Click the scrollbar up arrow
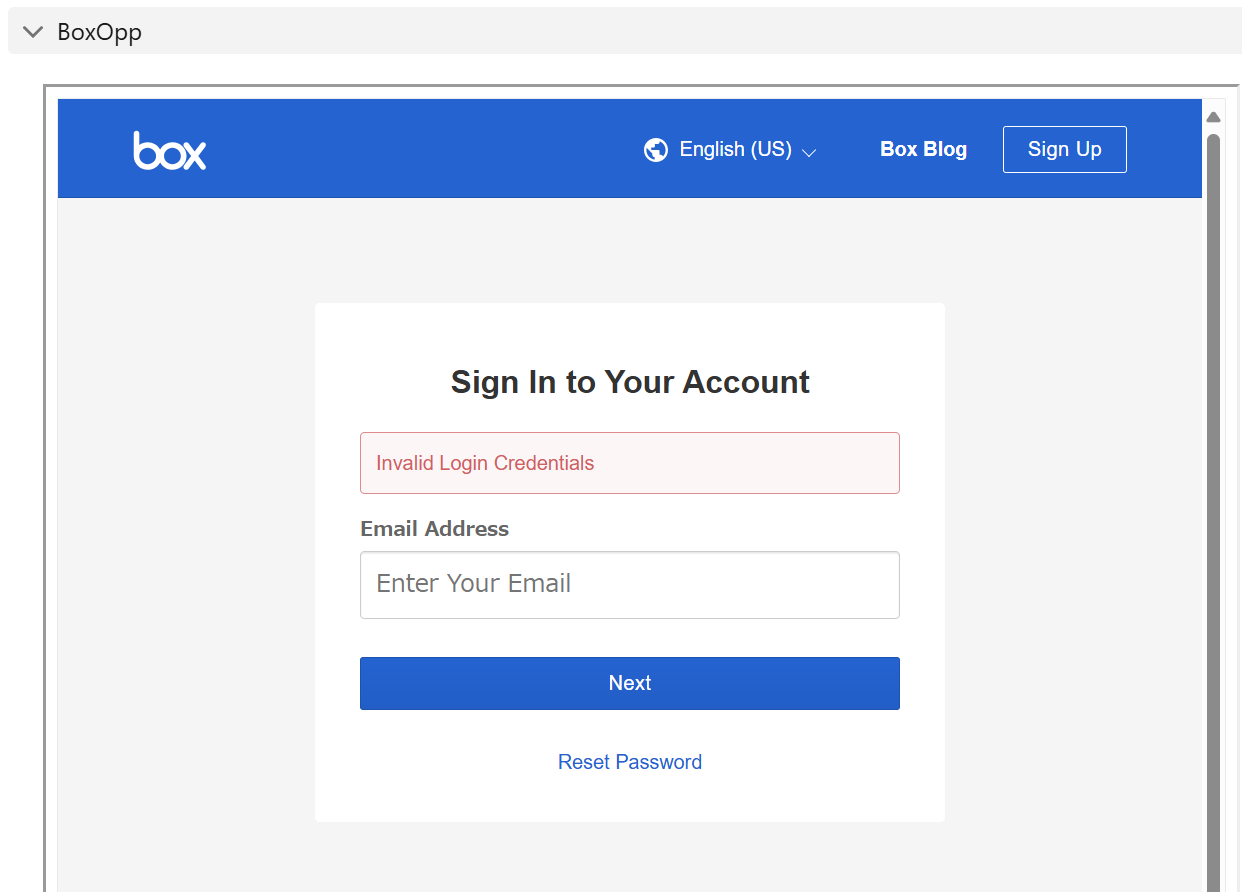Screen dimensions: 1242x892 pos(1214,117)
